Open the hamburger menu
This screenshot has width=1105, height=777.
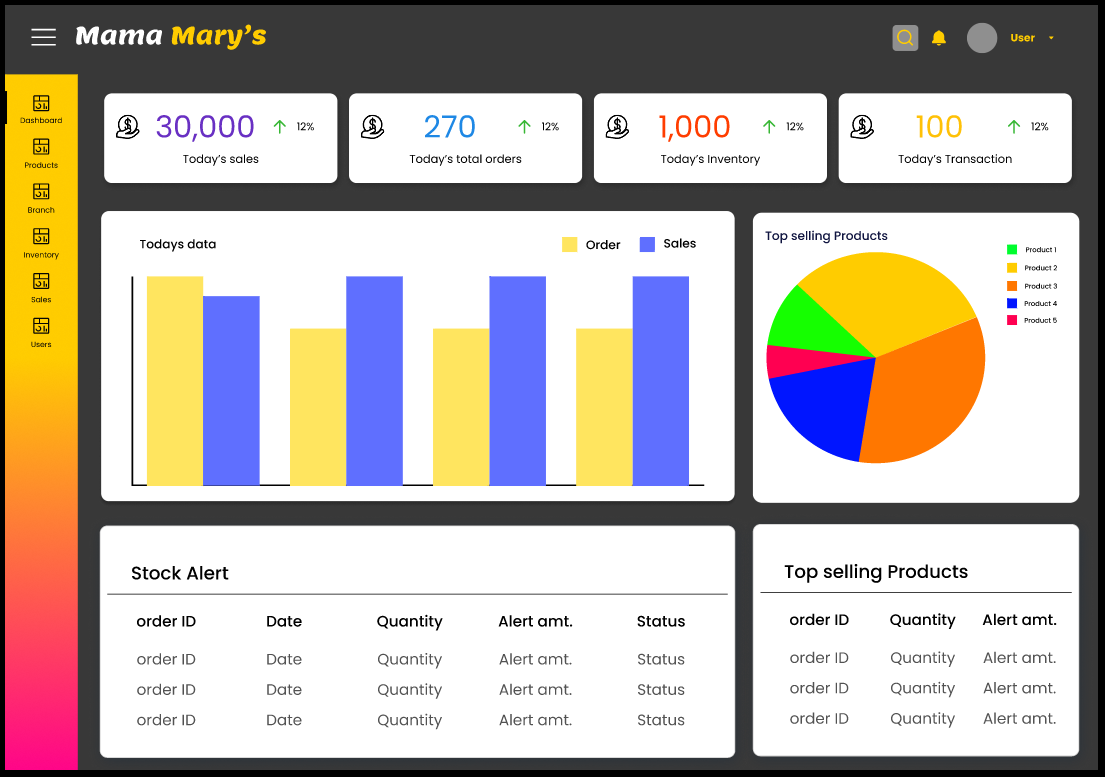[x=43, y=38]
